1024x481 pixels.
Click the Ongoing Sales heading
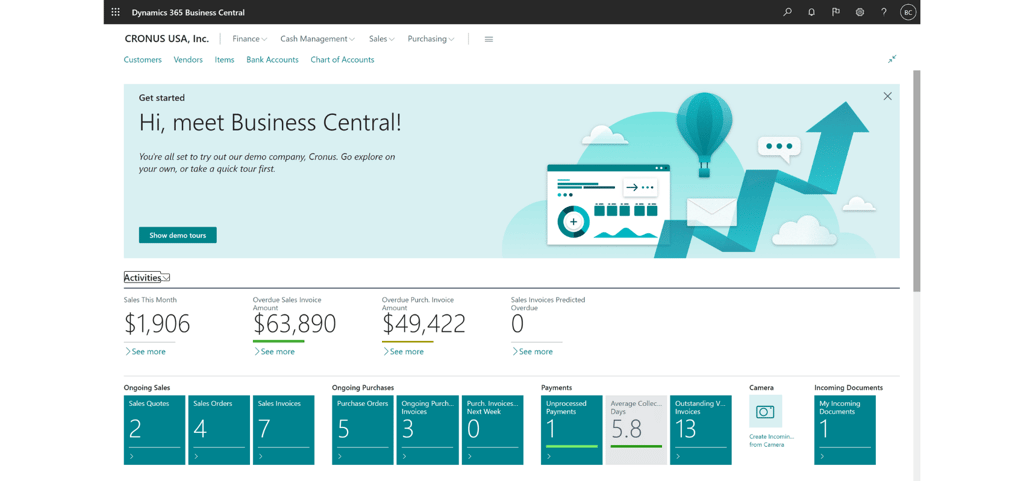click(x=147, y=387)
